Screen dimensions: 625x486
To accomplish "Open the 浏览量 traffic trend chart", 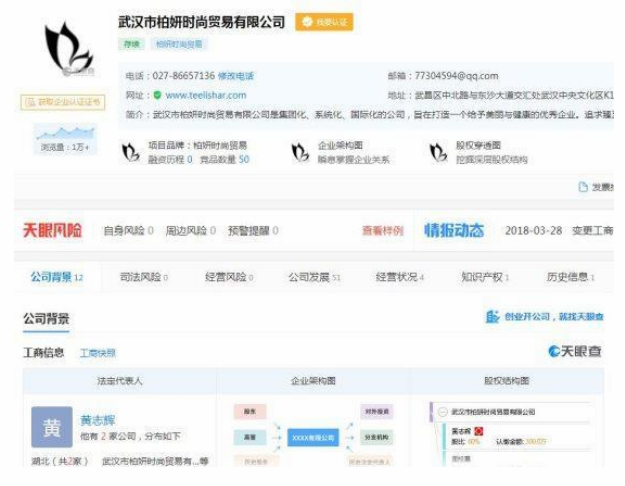I will coord(65,134).
